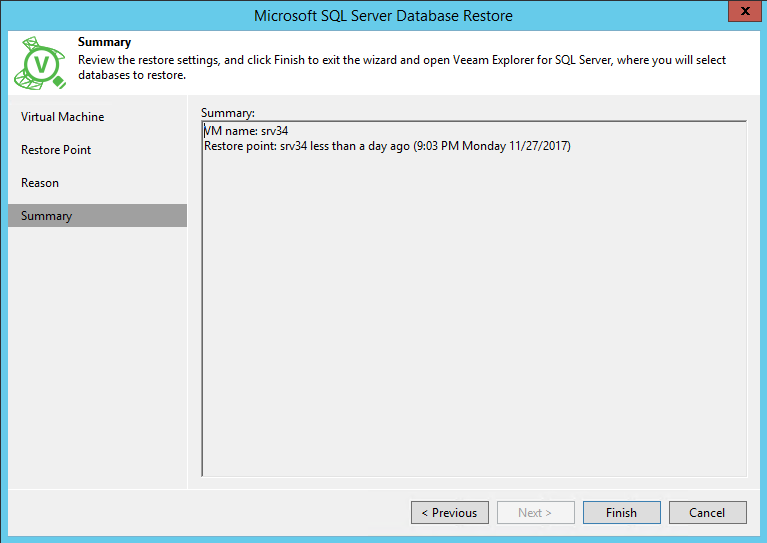Click the Previous button
Viewport: 767px width, 543px height.
[x=450, y=513]
